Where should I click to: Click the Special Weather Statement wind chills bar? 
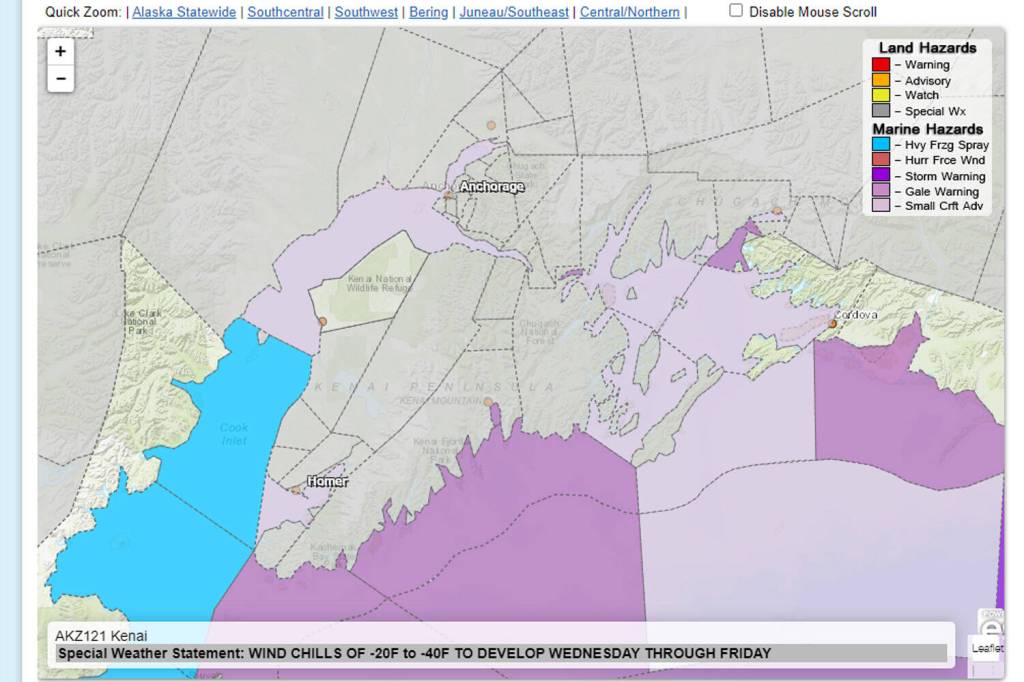[500, 653]
